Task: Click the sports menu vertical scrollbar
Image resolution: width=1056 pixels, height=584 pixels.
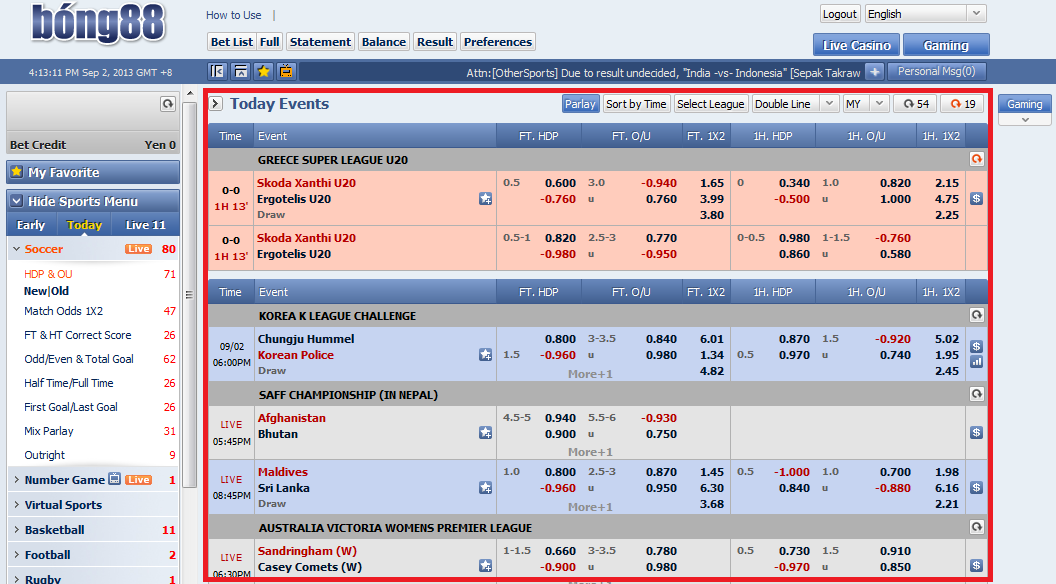Action: (x=189, y=294)
